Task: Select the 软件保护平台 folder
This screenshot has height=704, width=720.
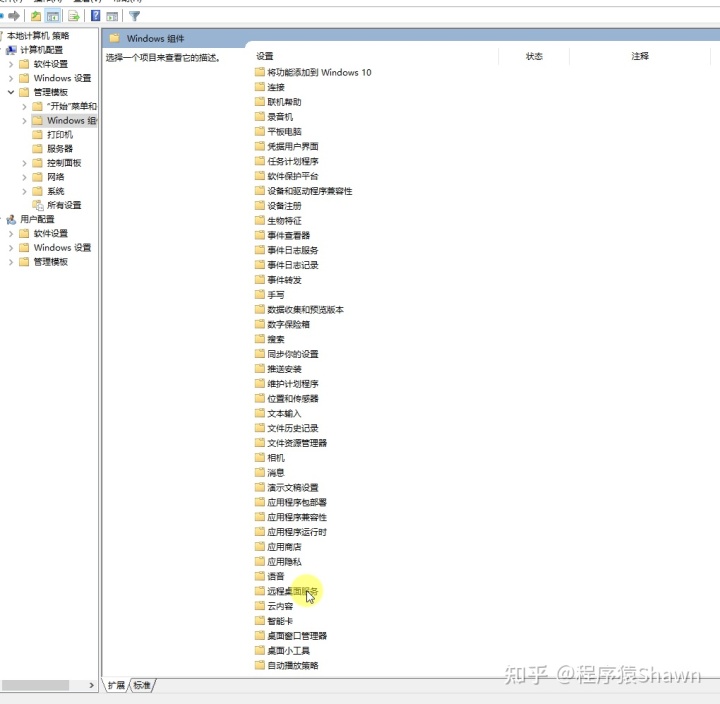Action: [292, 176]
